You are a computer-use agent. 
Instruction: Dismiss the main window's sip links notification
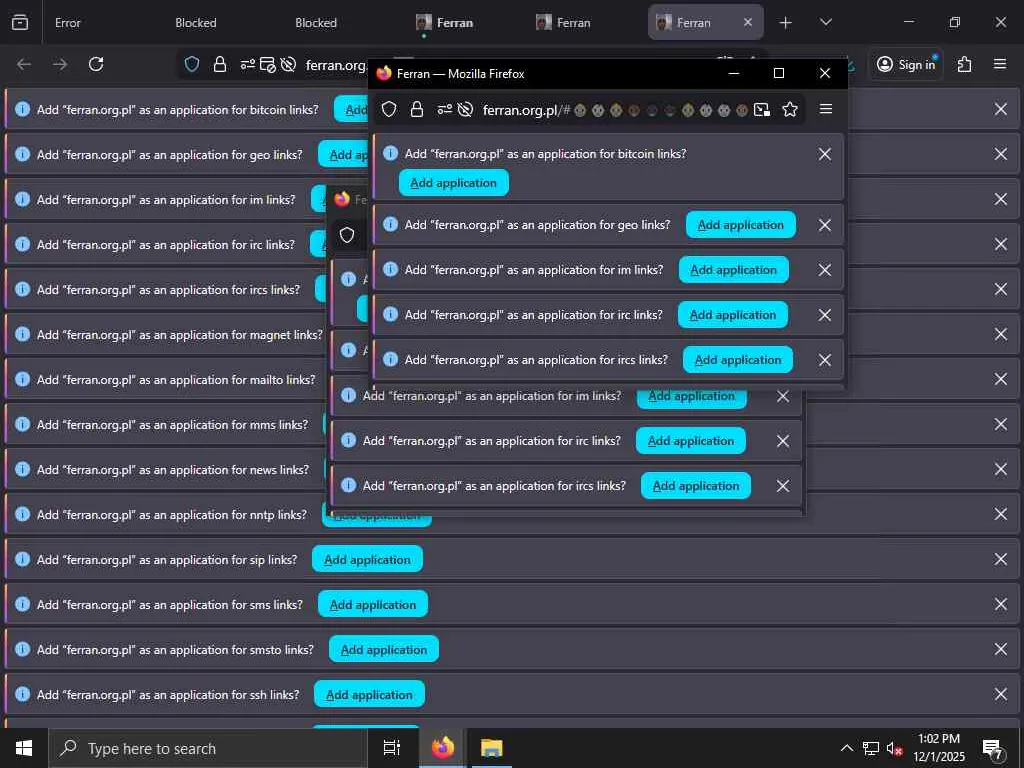(1000, 560)
